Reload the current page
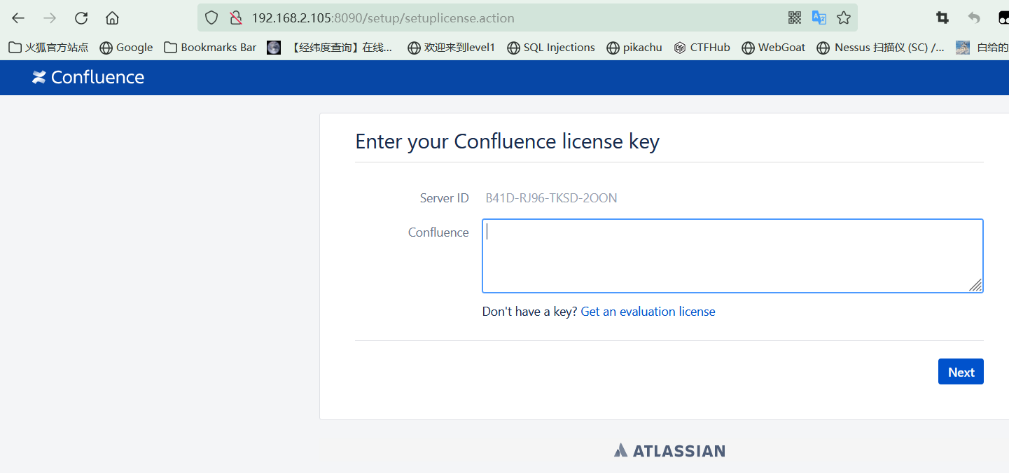1009x473 pixels. tap(81, 17)
